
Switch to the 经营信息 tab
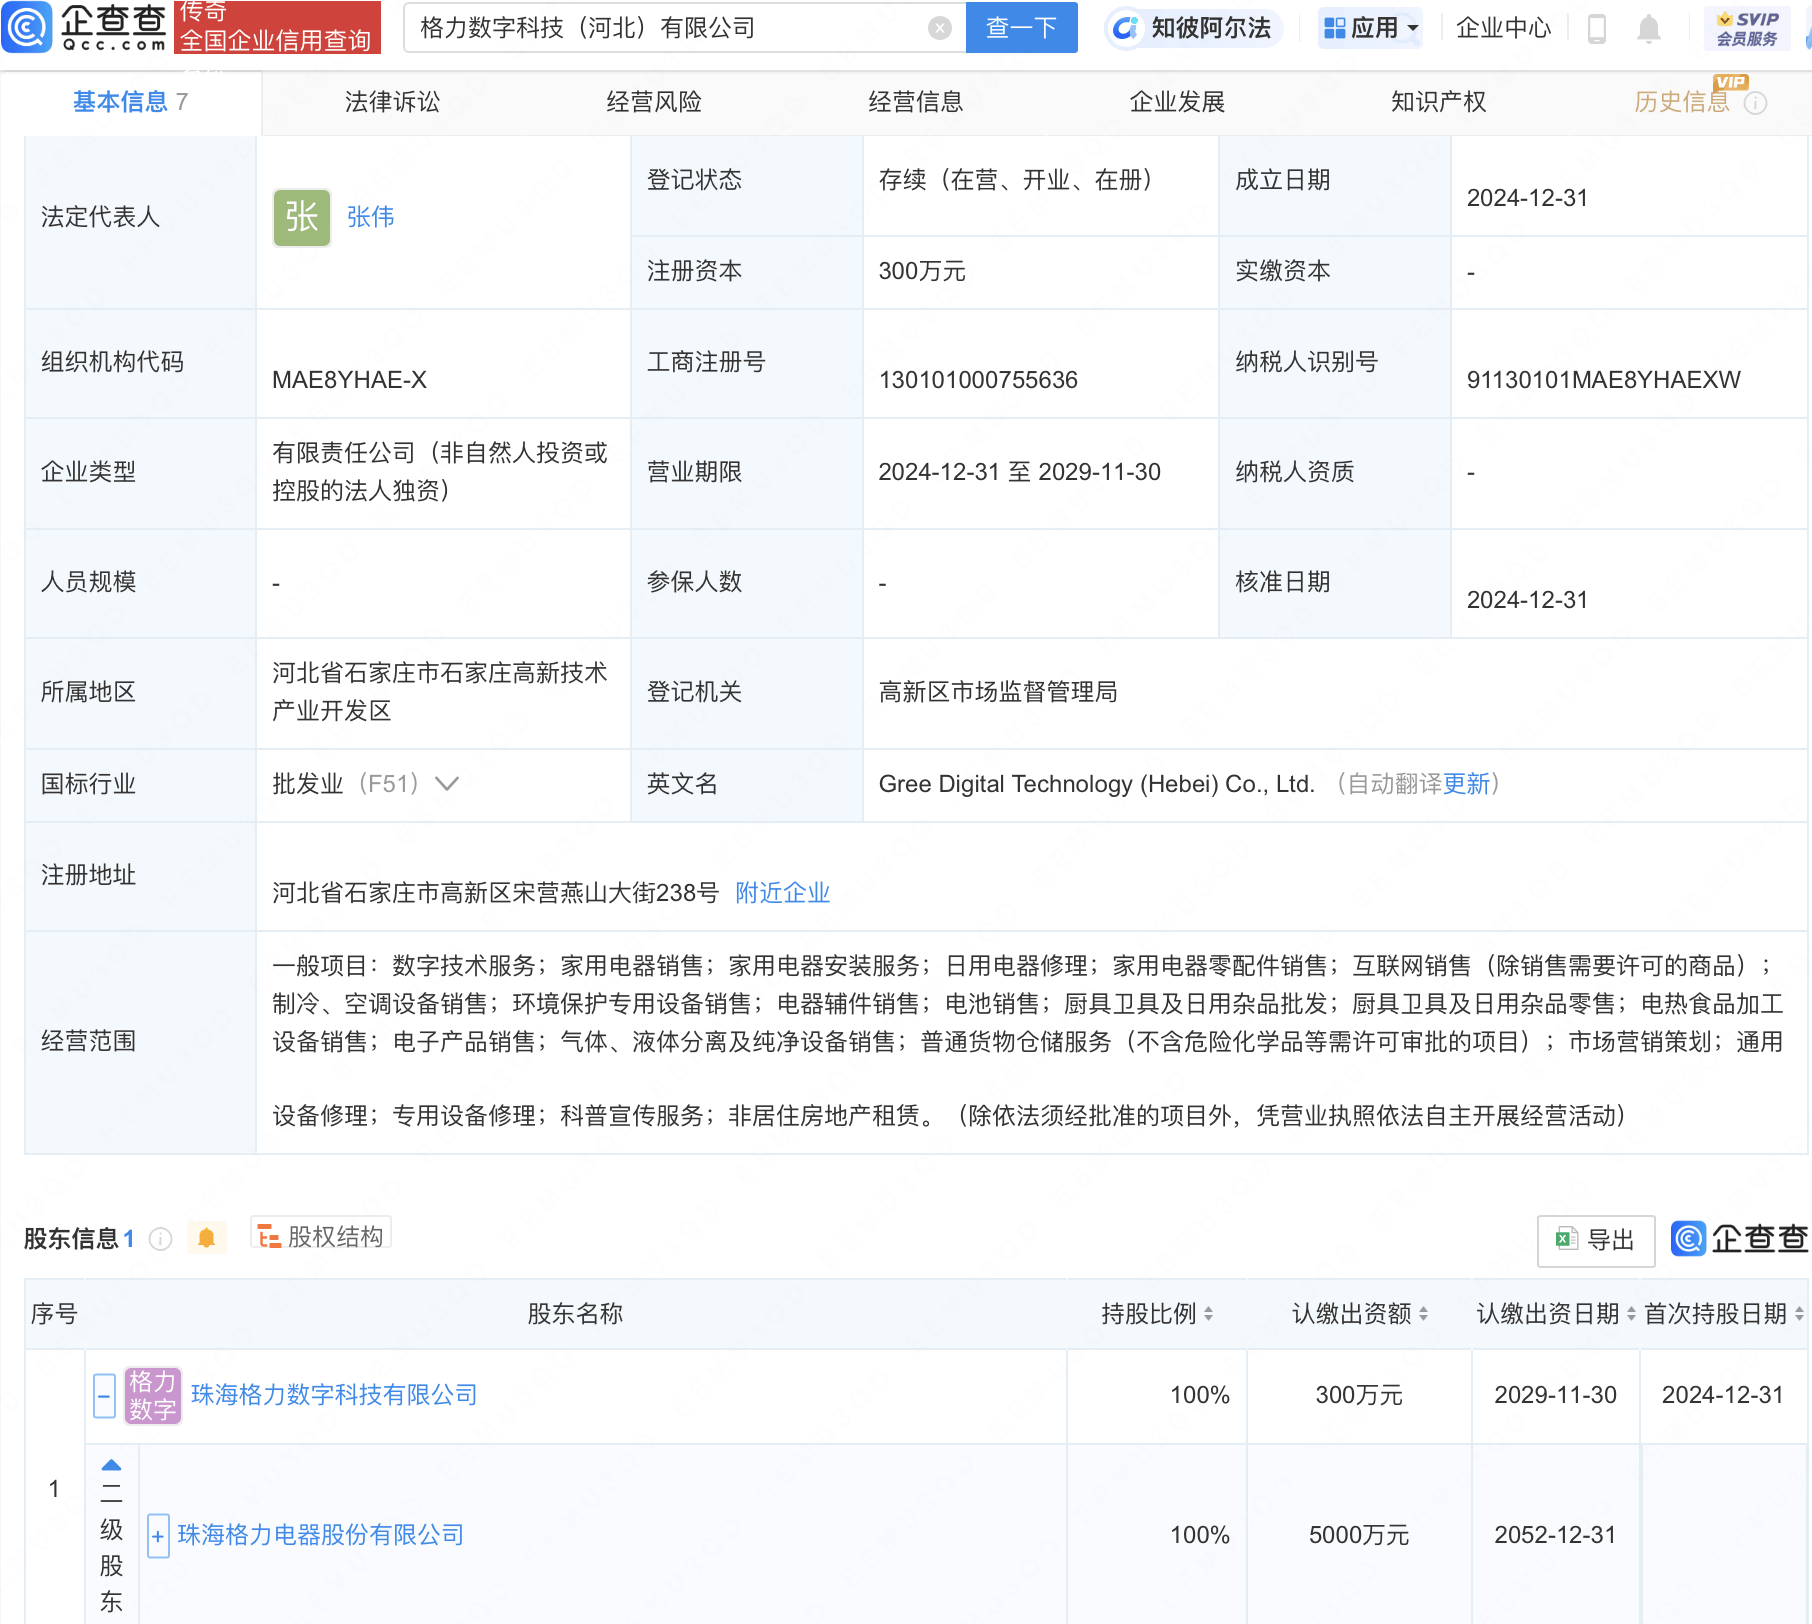pos(915,102)
